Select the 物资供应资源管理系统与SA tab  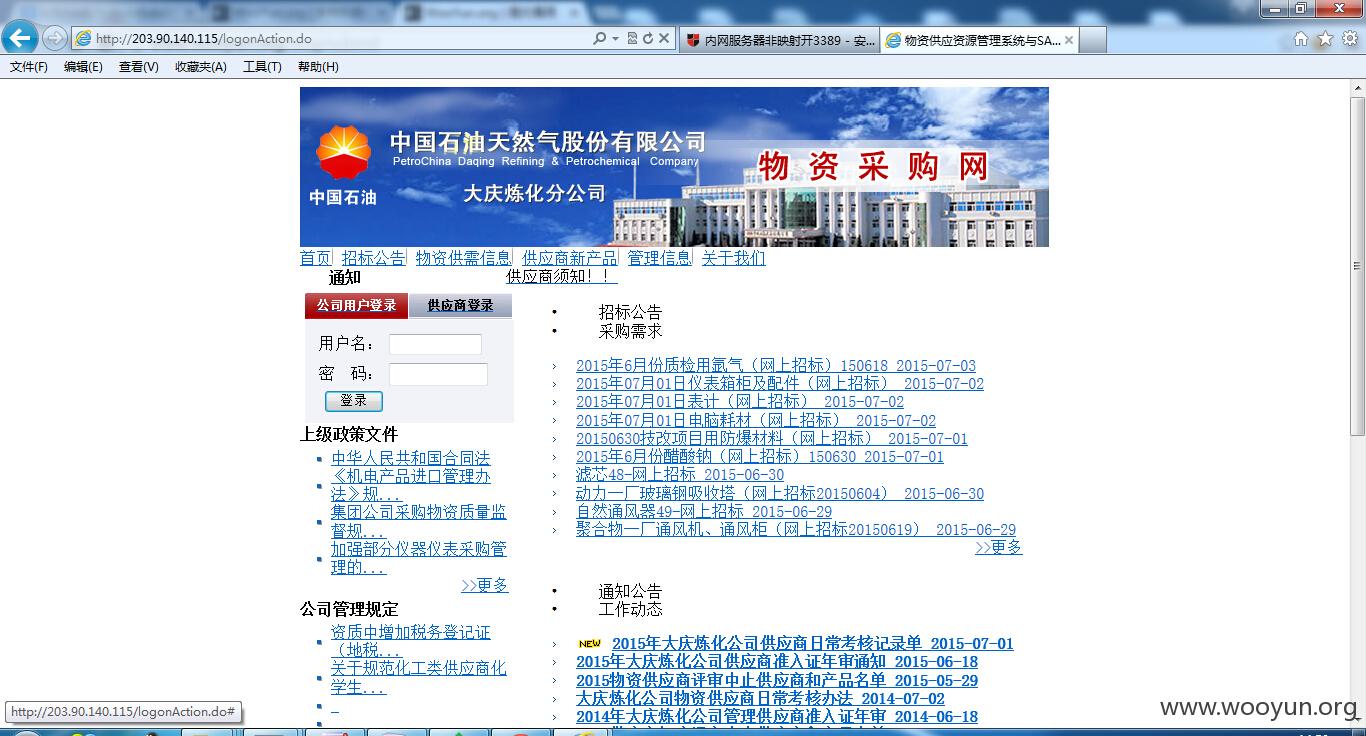coord(979,40)
